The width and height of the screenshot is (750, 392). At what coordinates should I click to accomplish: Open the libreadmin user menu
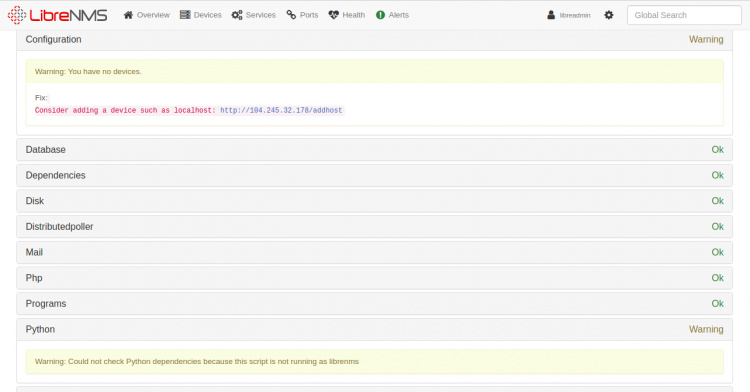pos(569,15)
